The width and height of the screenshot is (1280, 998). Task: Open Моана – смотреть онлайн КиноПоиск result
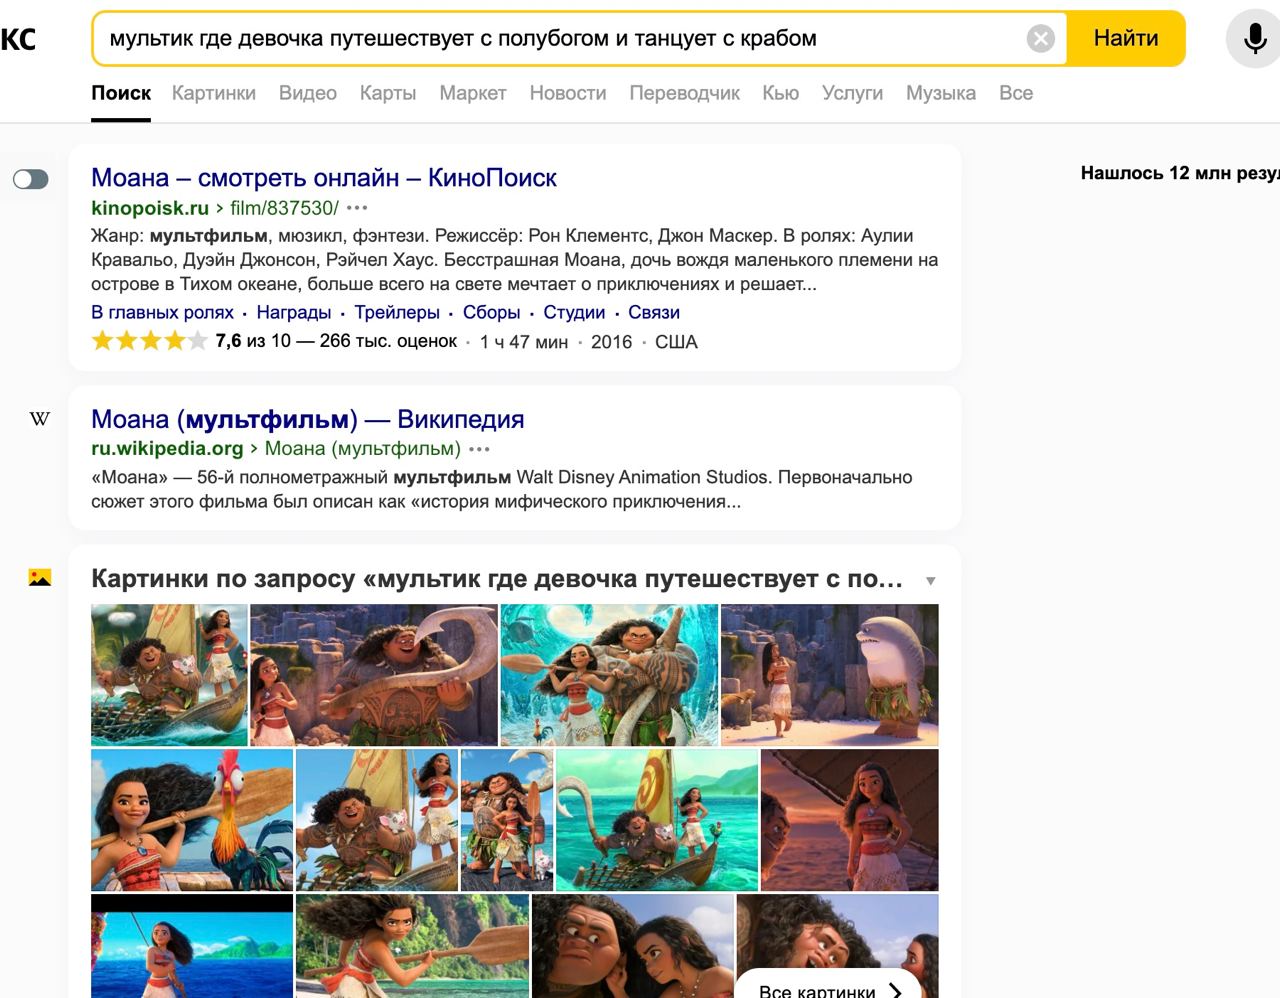click(324, 178)
